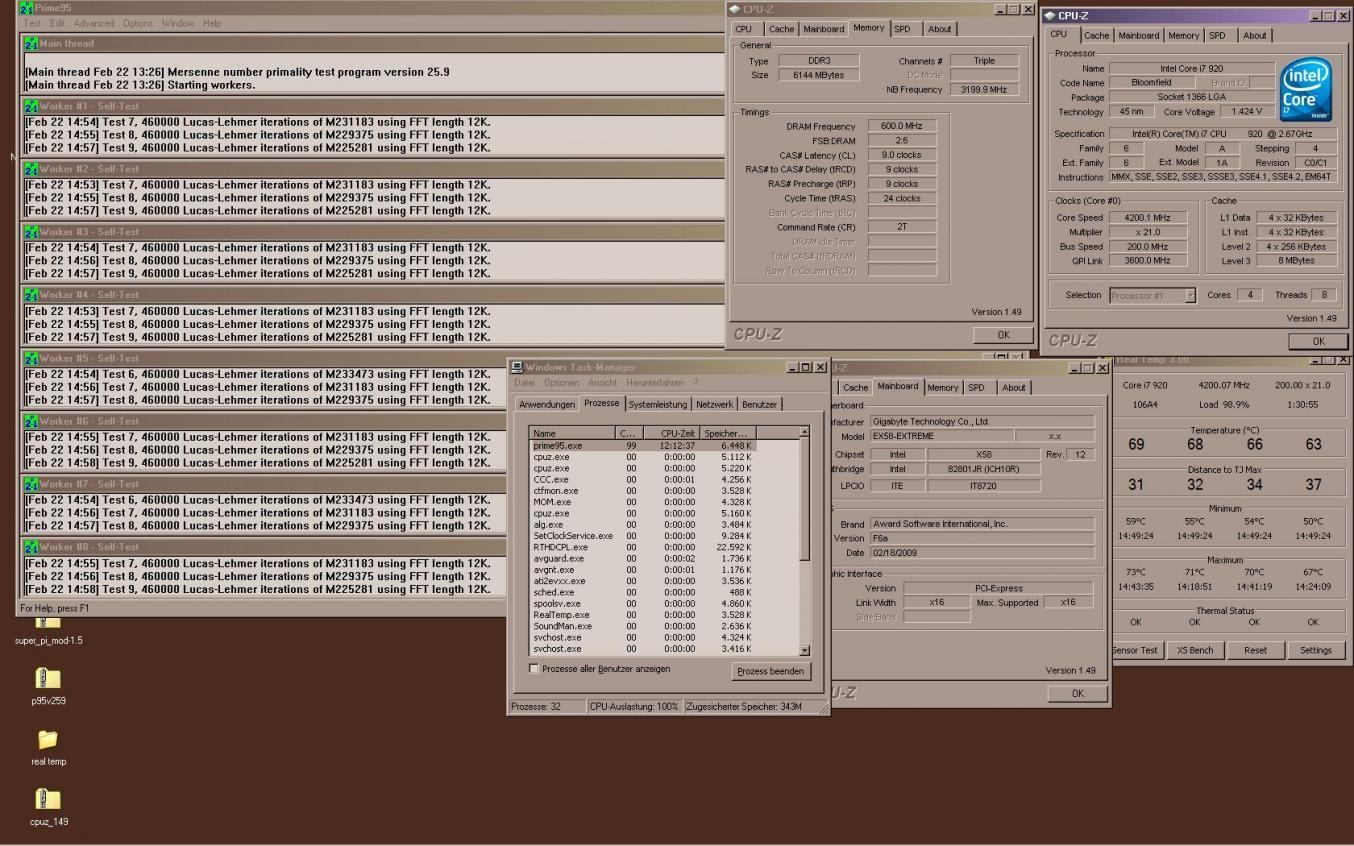
Task: Click 'Prozess beenden' button in Task-Manager
Action: pyautogui.click(x=771, y=671)
